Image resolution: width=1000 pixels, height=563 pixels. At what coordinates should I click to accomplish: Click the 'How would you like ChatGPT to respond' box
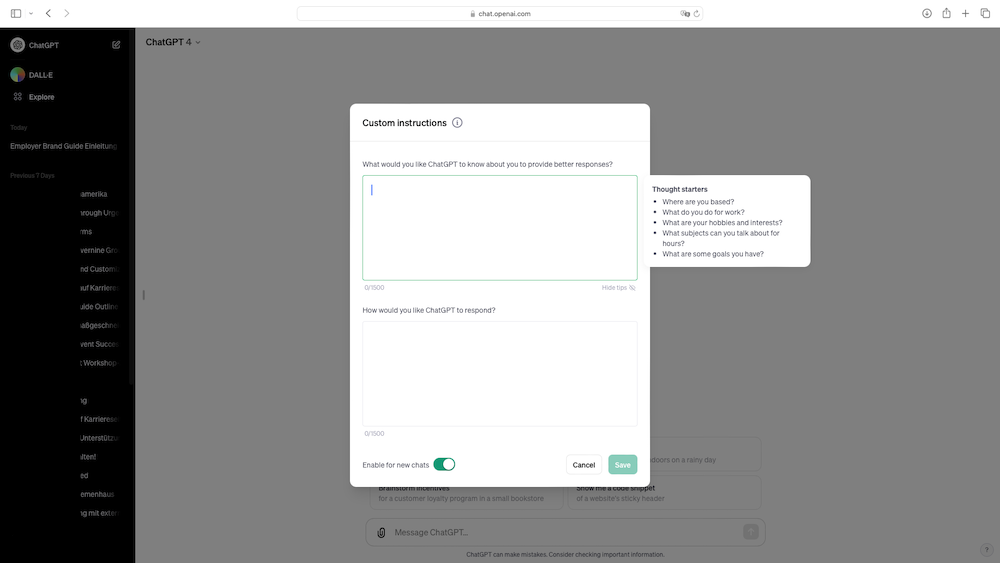(x=499, y=374)
